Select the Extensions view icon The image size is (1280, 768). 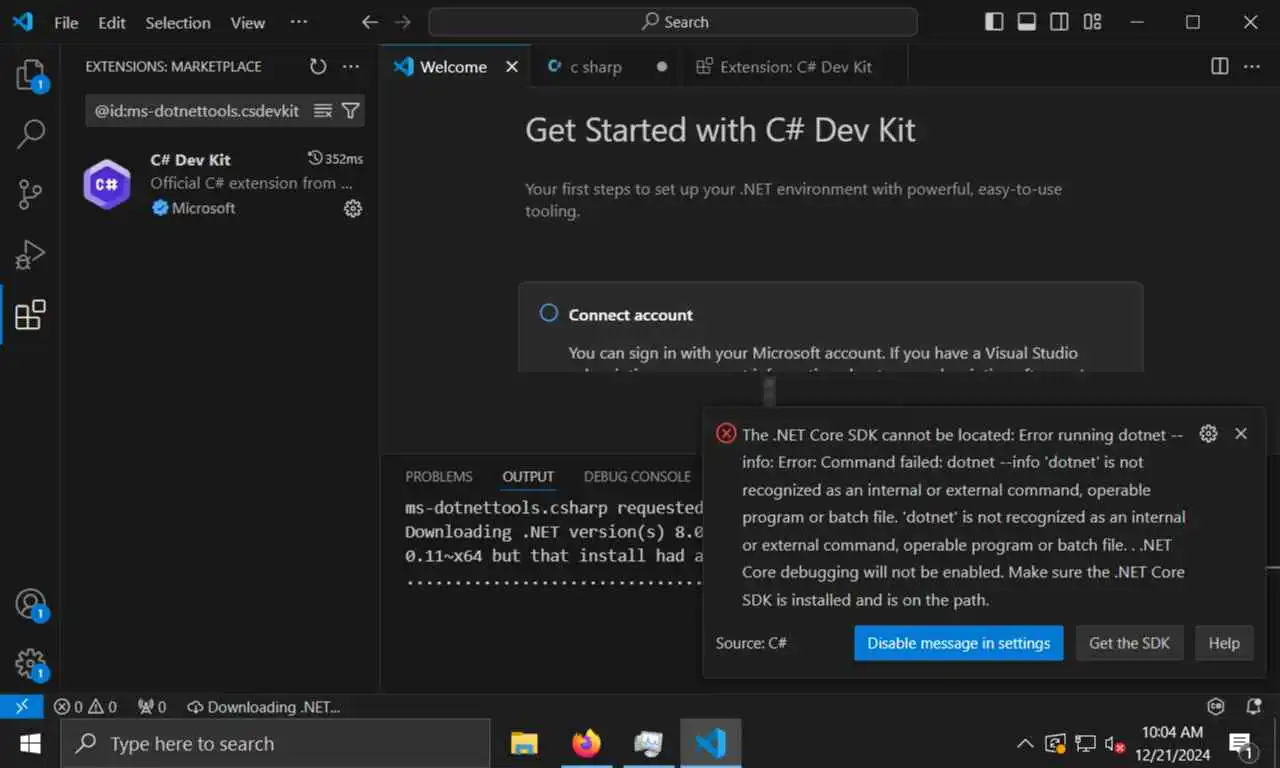(30, 314)
